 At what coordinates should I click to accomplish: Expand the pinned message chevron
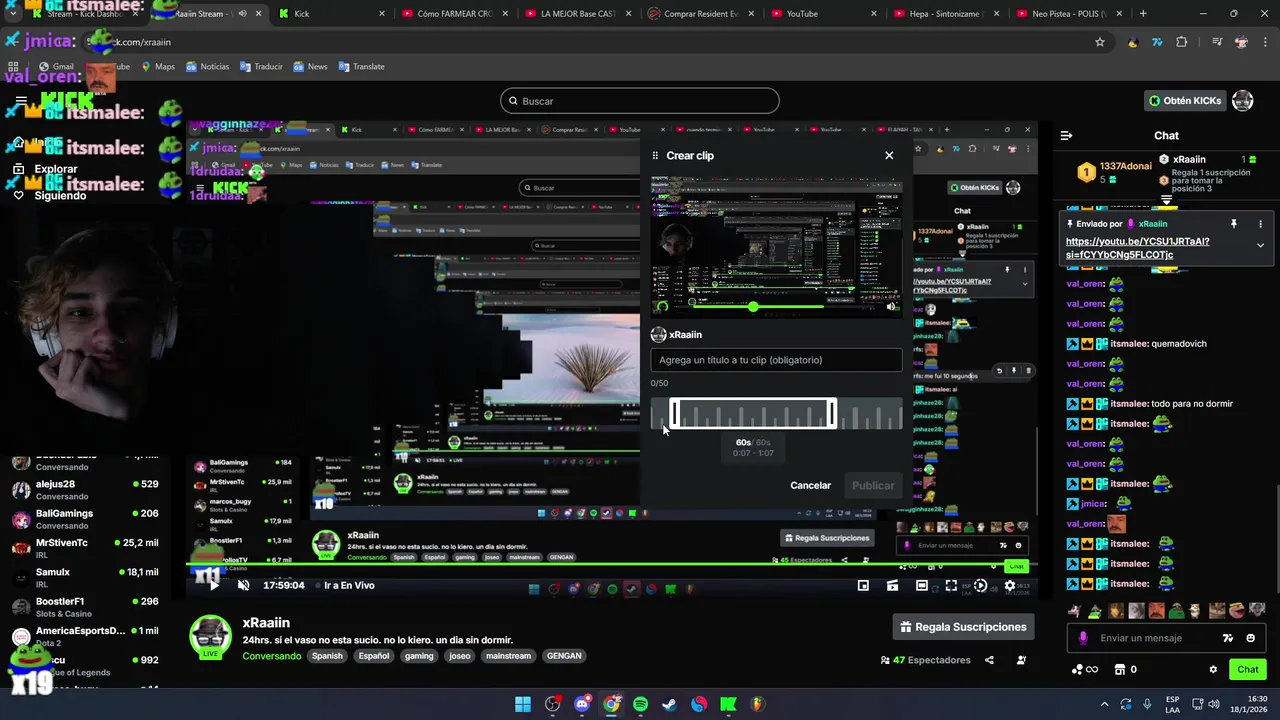(x=1260, y=245)
